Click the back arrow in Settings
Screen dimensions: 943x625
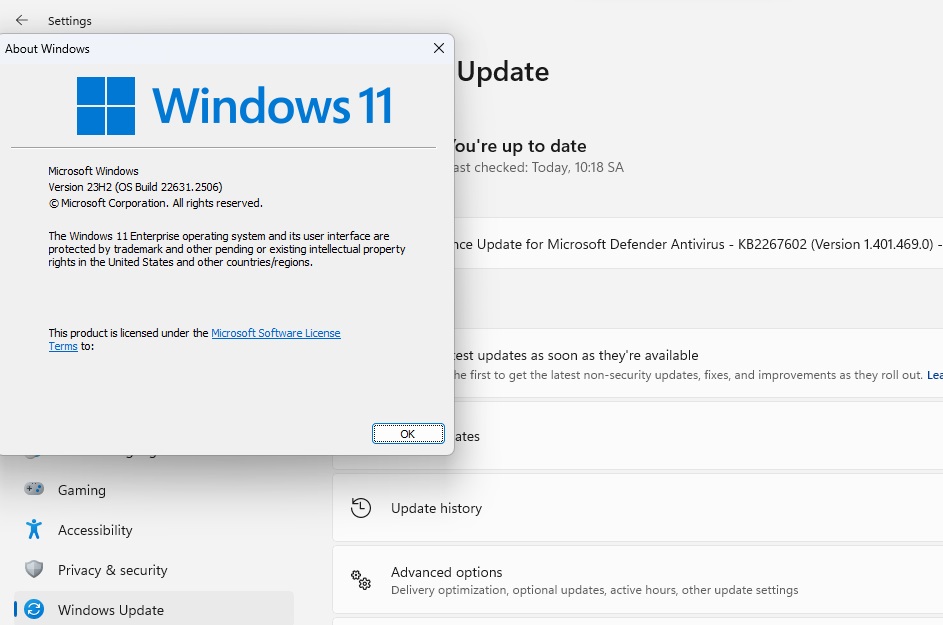point(22,20)
